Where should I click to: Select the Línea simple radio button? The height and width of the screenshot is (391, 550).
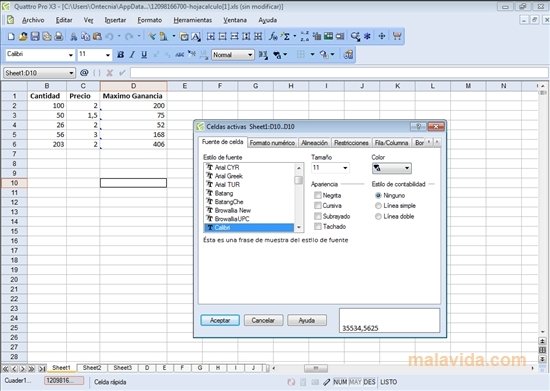pos(378,206)
